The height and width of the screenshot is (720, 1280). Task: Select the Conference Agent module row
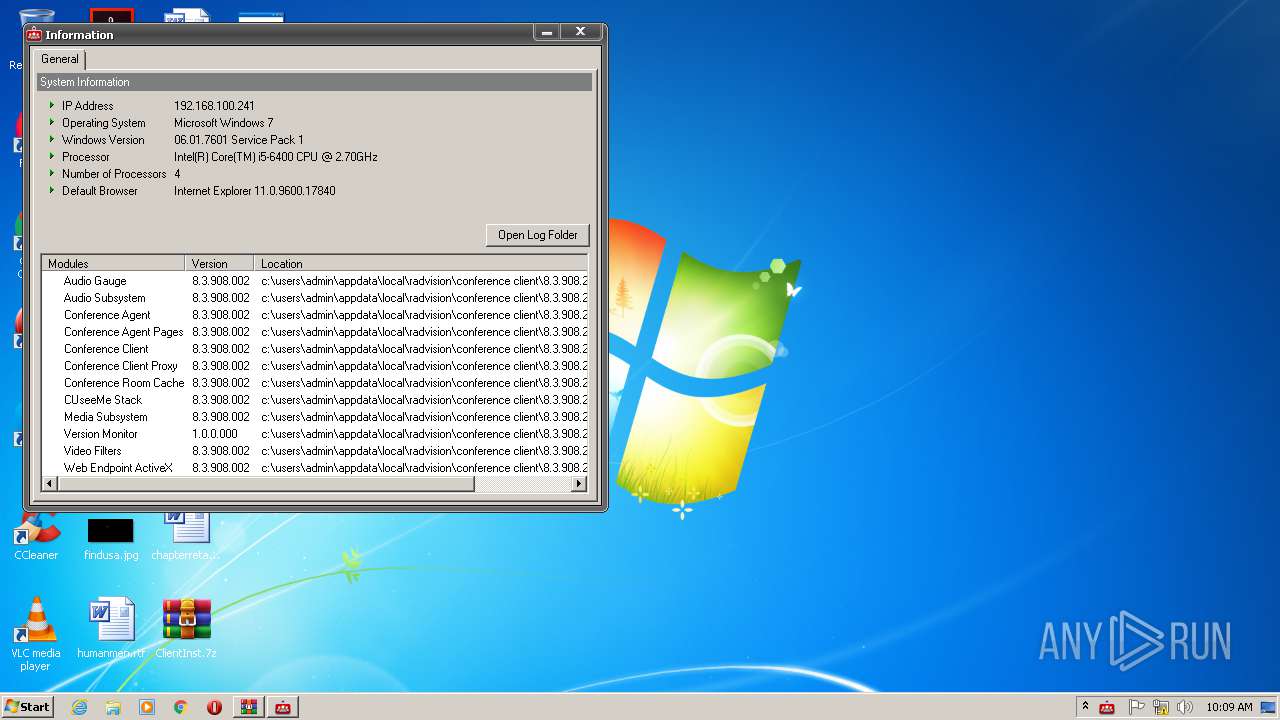(x=314, y=315)
